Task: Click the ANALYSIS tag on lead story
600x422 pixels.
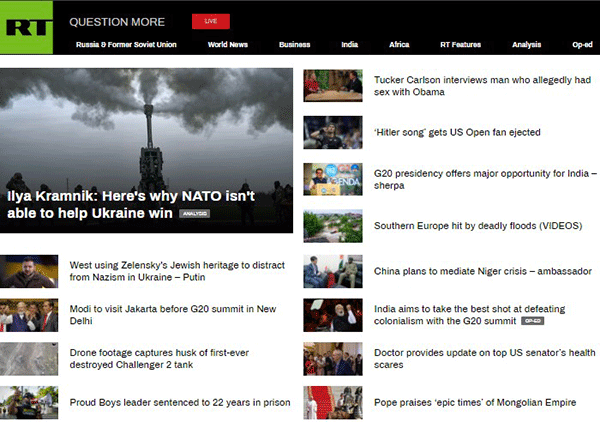Action: pos(194,213)
